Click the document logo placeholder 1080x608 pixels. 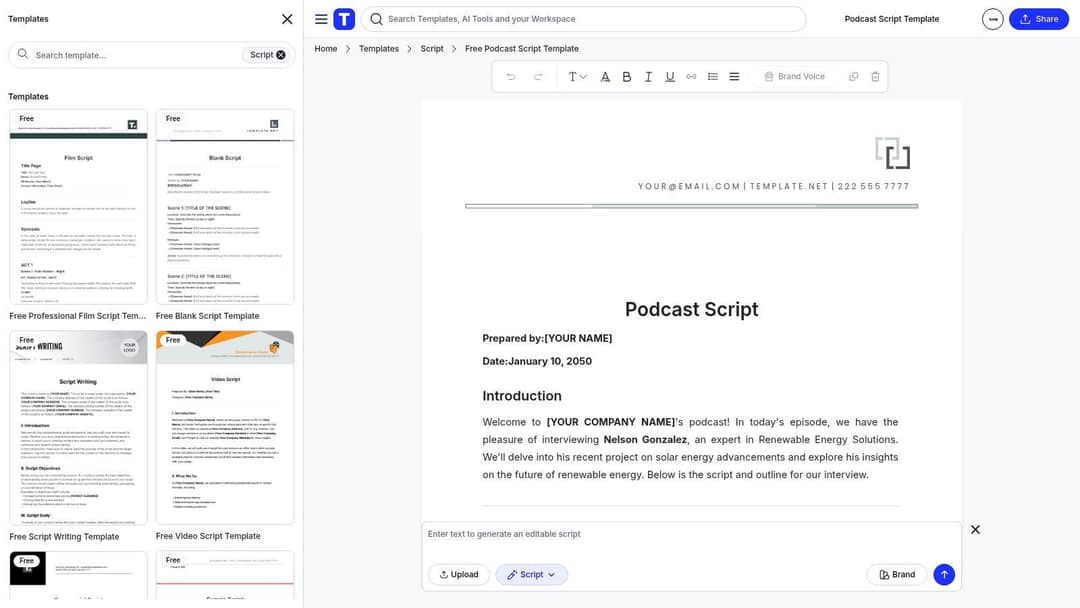pos(893,153)
